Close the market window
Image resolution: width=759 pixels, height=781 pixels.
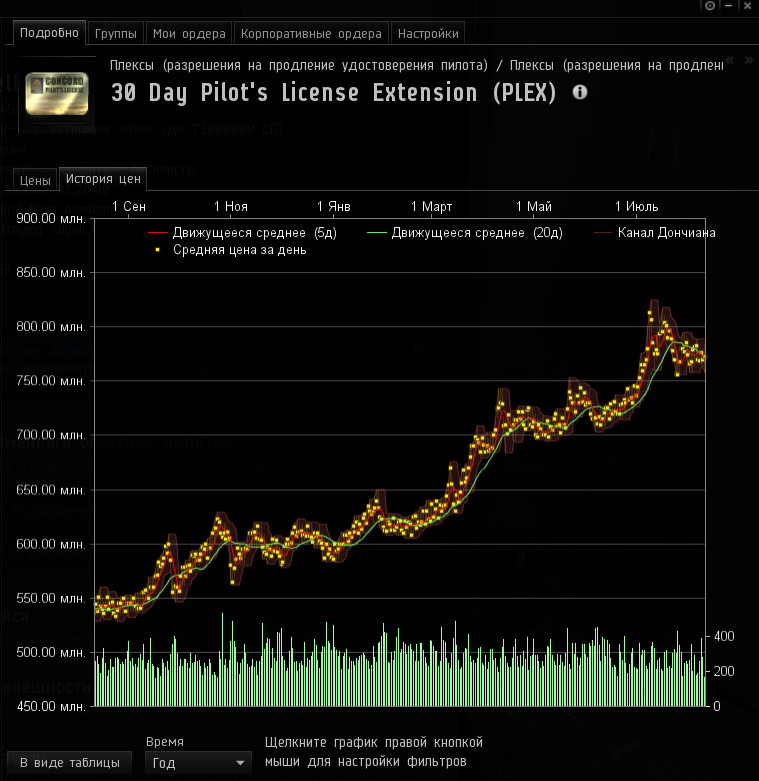coord(747,6)
